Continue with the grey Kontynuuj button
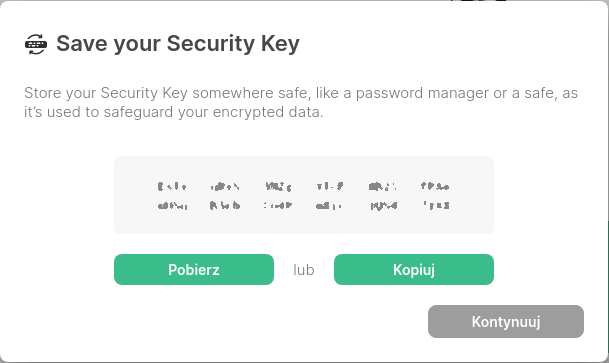609x363 pixels. click(x=506, y=321)
